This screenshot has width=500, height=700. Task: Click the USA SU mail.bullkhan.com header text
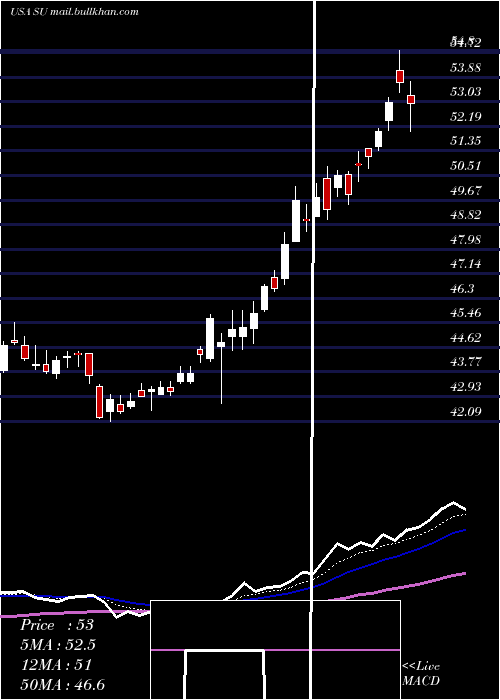[74, 12]
